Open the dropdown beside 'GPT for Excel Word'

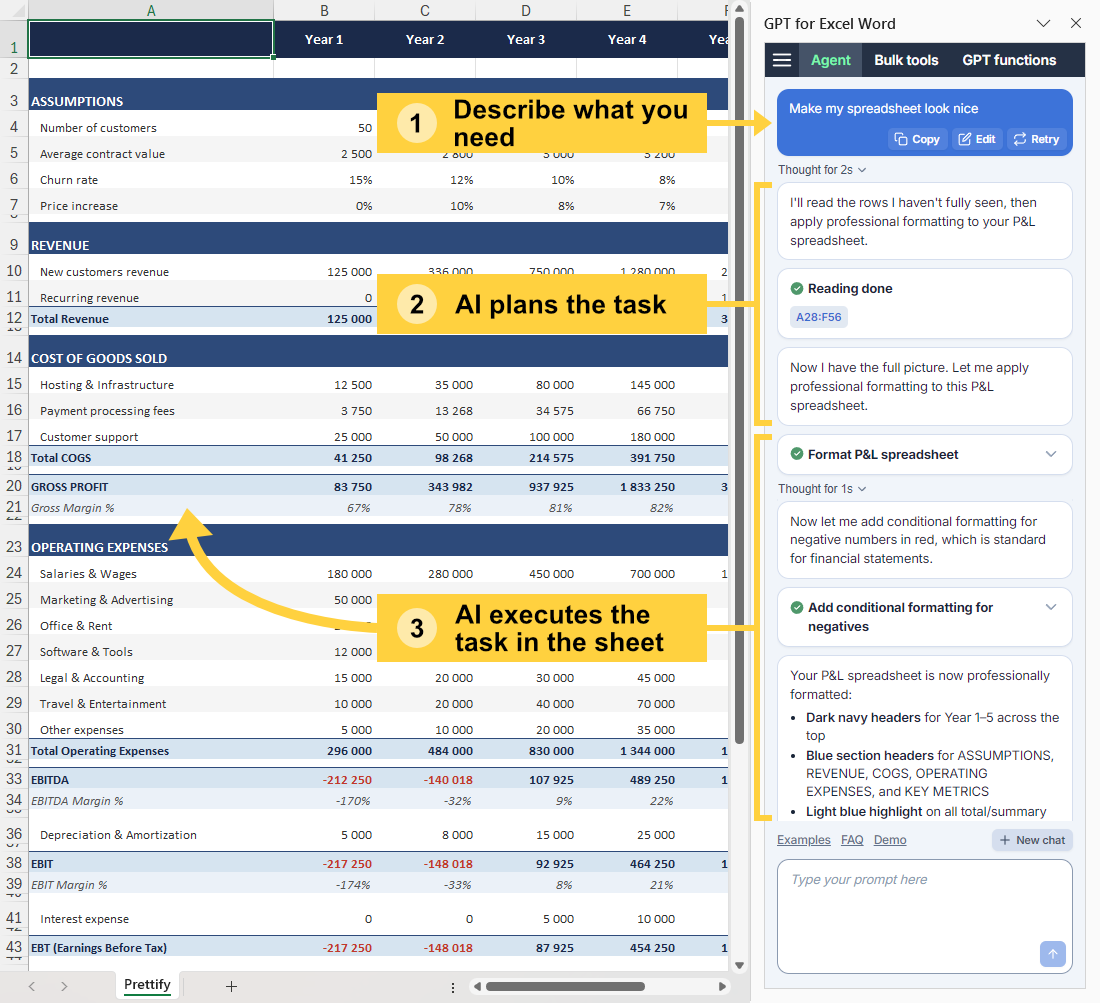pos(1043,23)
